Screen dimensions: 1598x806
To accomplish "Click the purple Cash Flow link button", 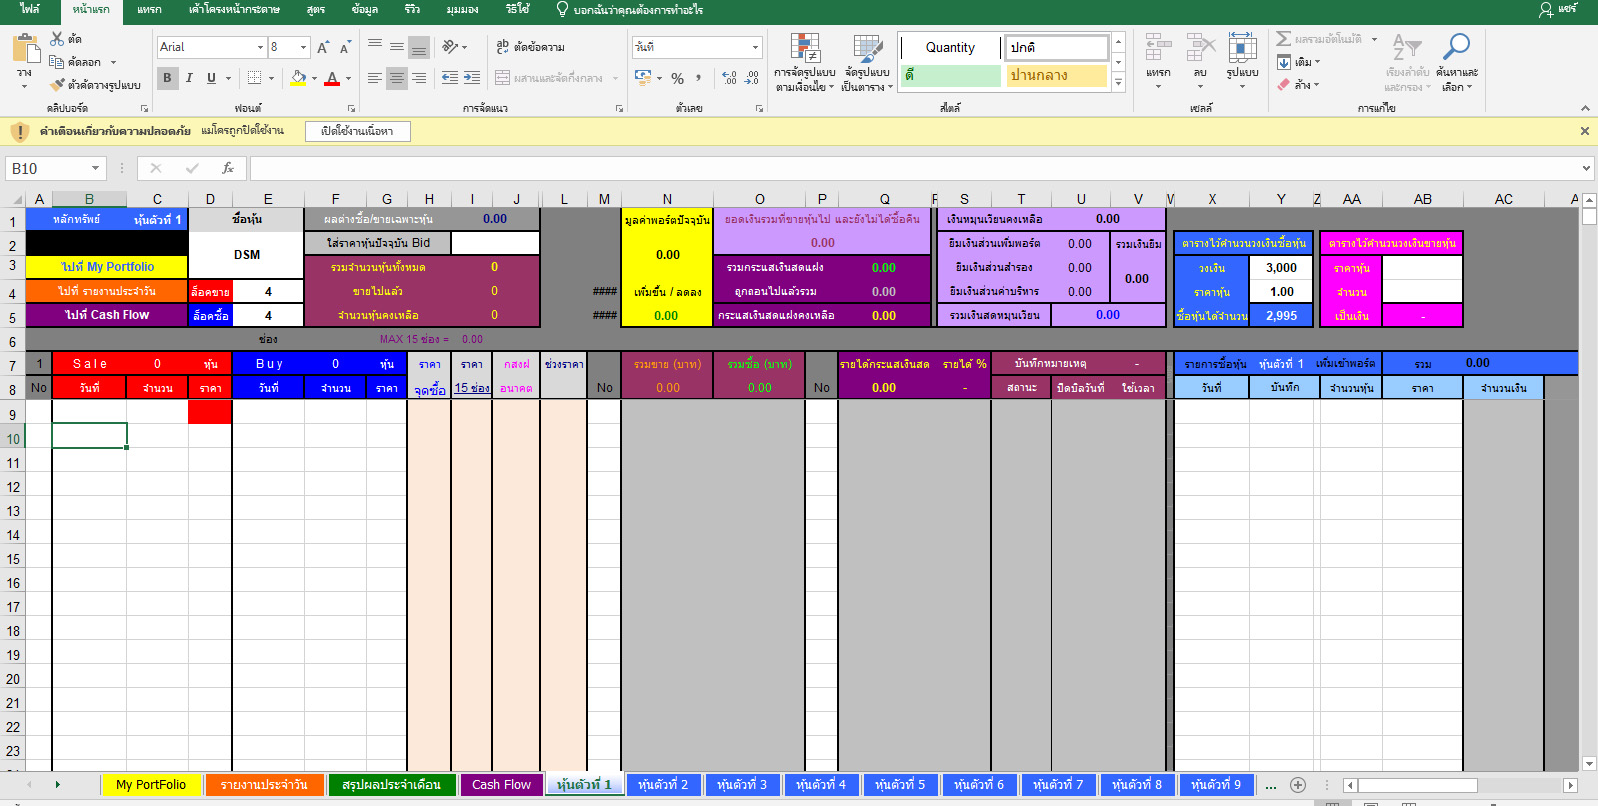I will 107,315.
